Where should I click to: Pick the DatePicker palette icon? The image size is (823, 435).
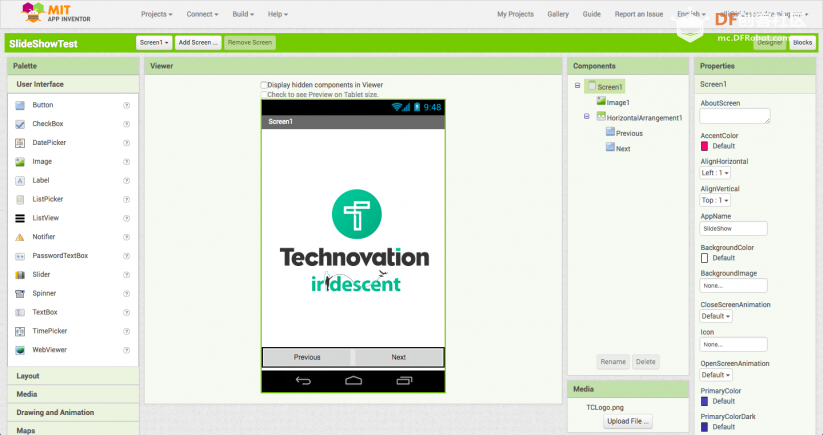click(20, 143)
